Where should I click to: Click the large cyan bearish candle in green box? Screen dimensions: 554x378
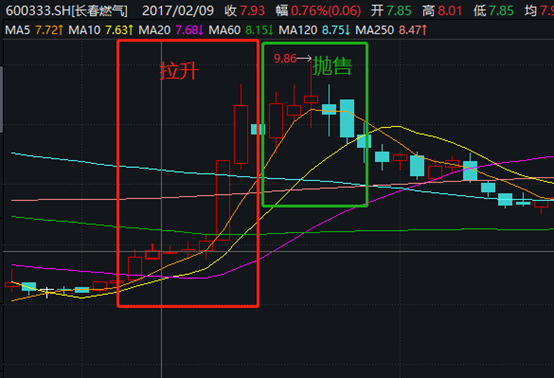347,118
